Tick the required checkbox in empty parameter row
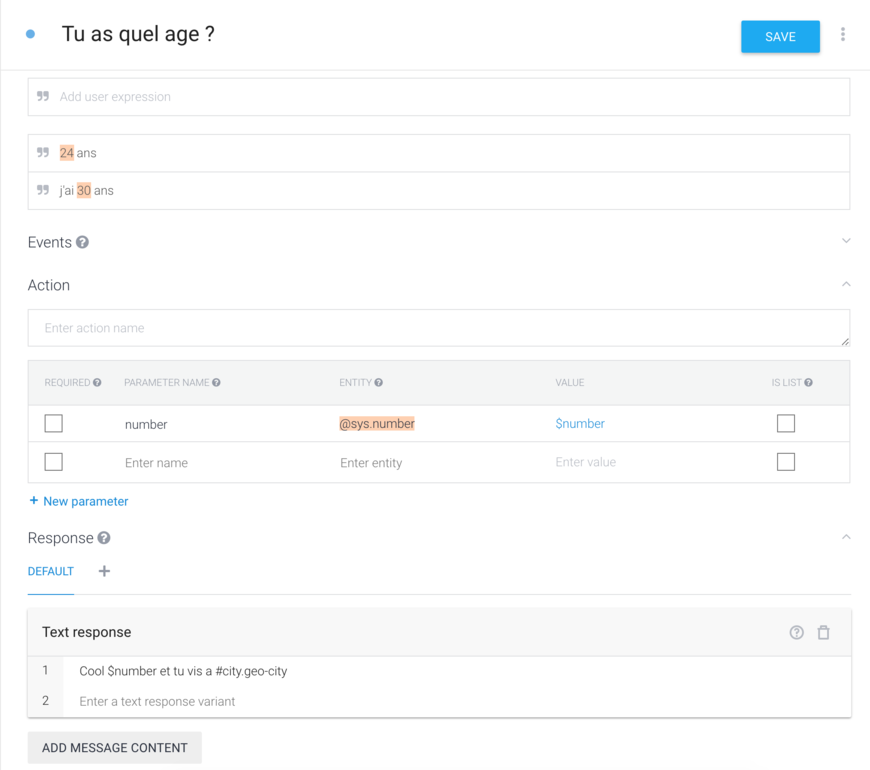Viewport: 870px width, 770px height. click(x=54, y=462)
